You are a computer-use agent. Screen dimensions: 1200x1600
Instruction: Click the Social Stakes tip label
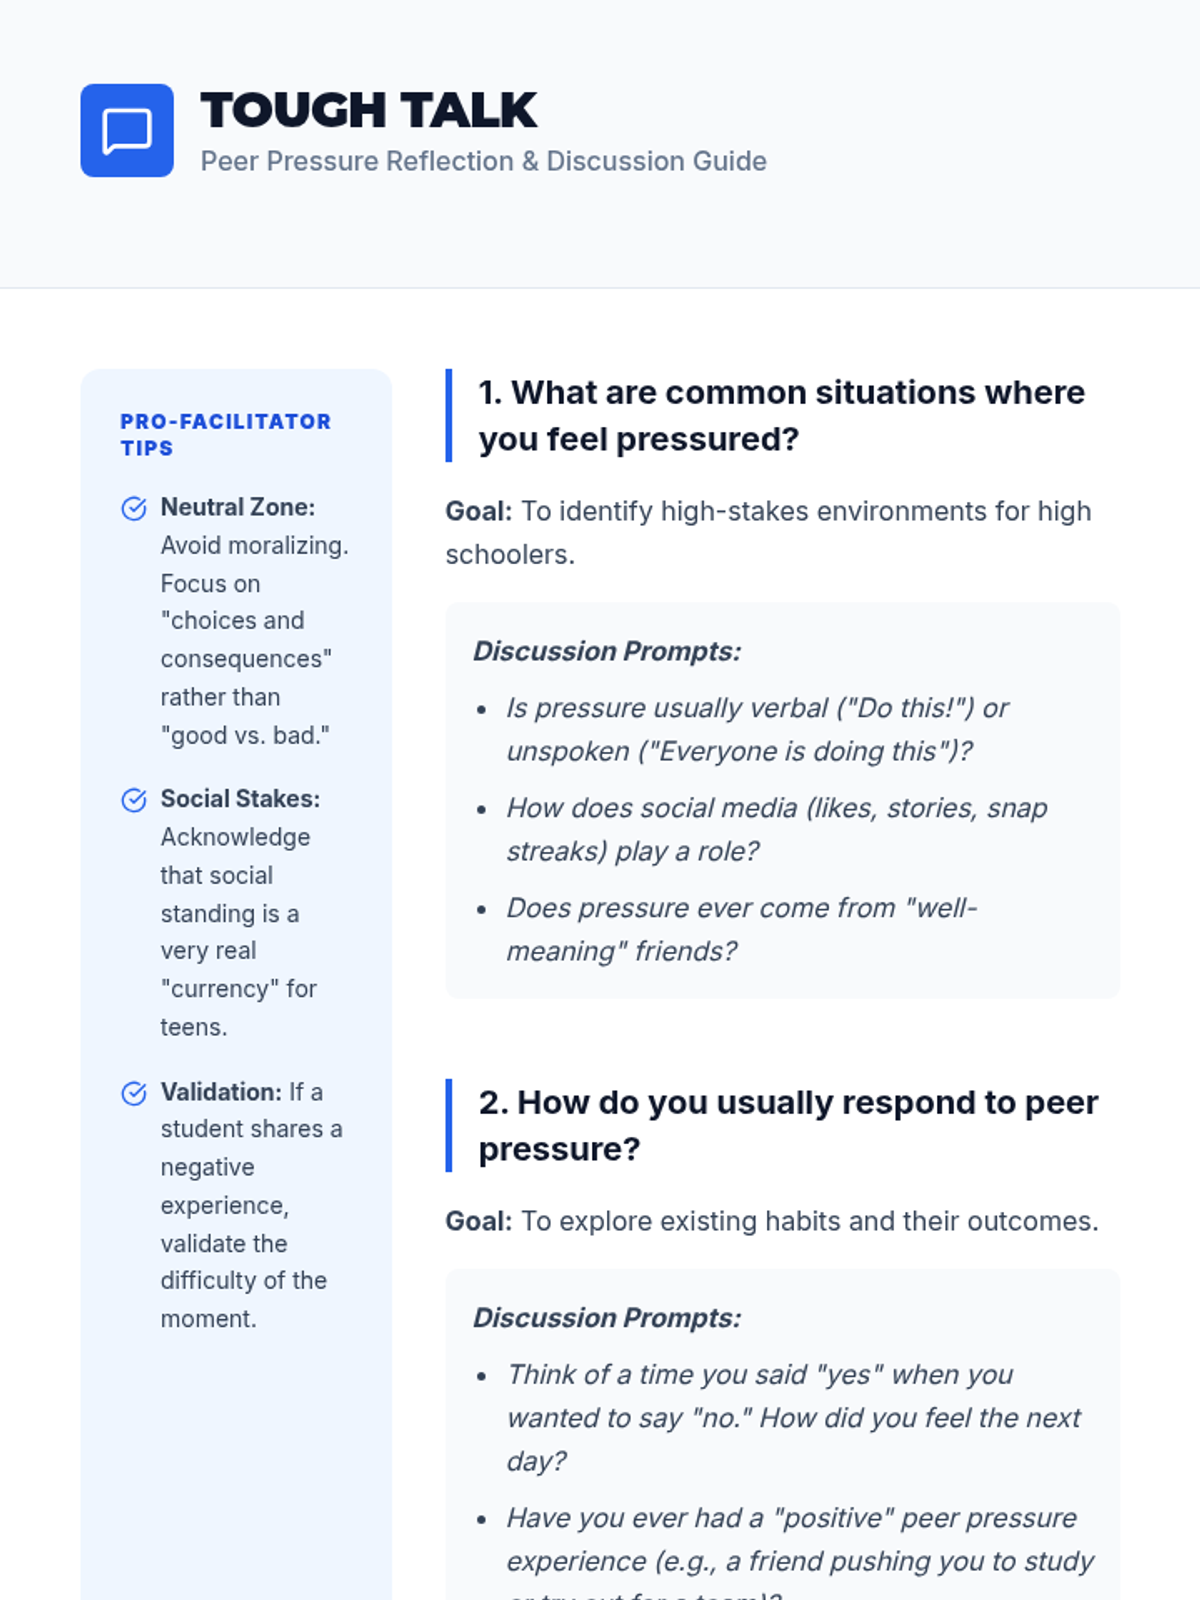coord(240,799)
